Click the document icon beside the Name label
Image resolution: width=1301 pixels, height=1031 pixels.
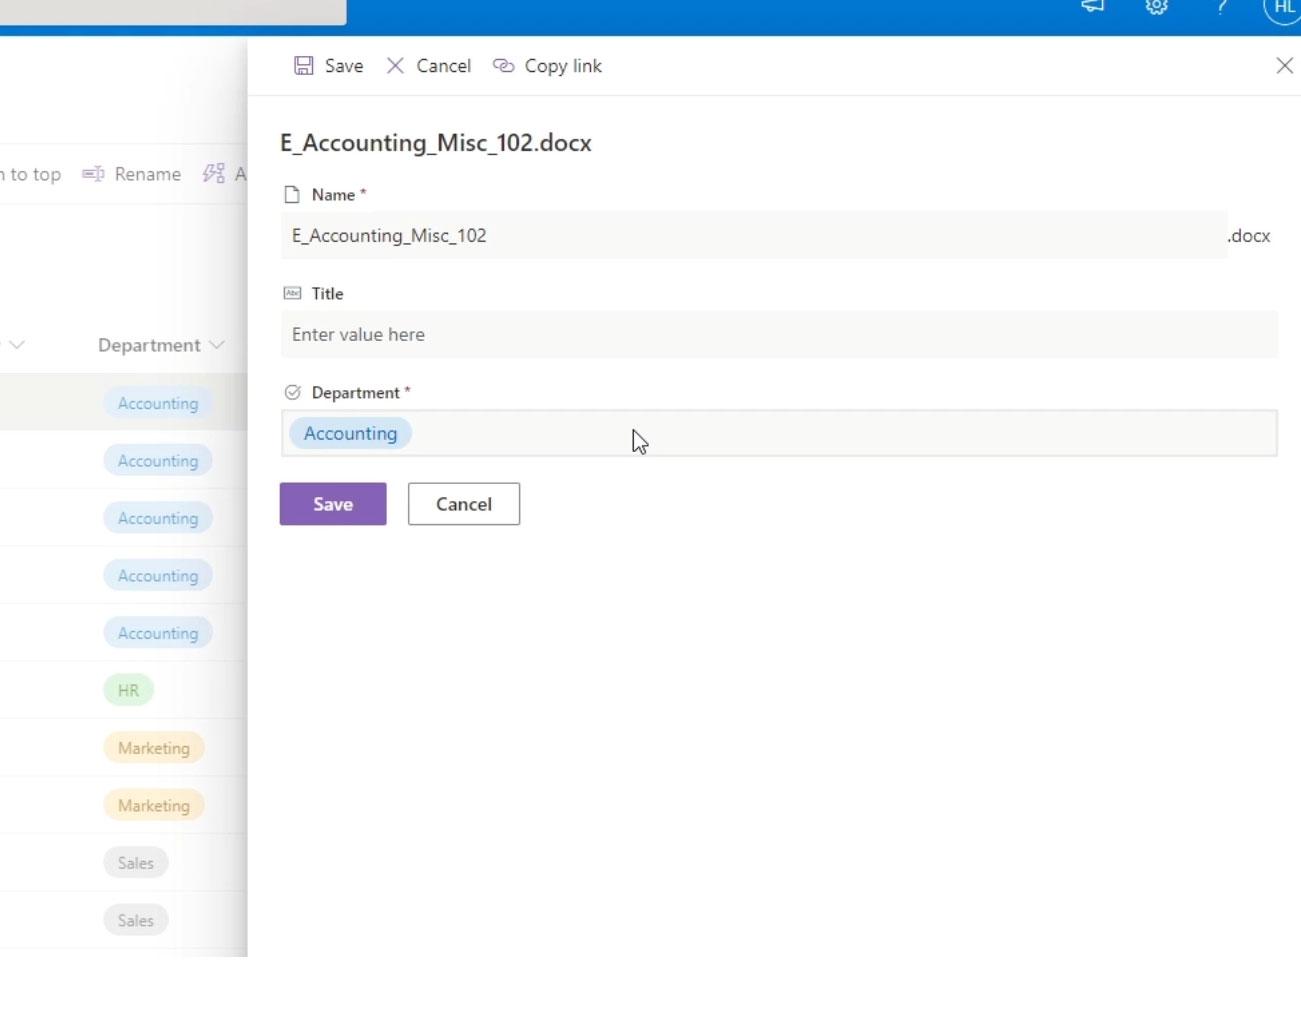[292, 195]
